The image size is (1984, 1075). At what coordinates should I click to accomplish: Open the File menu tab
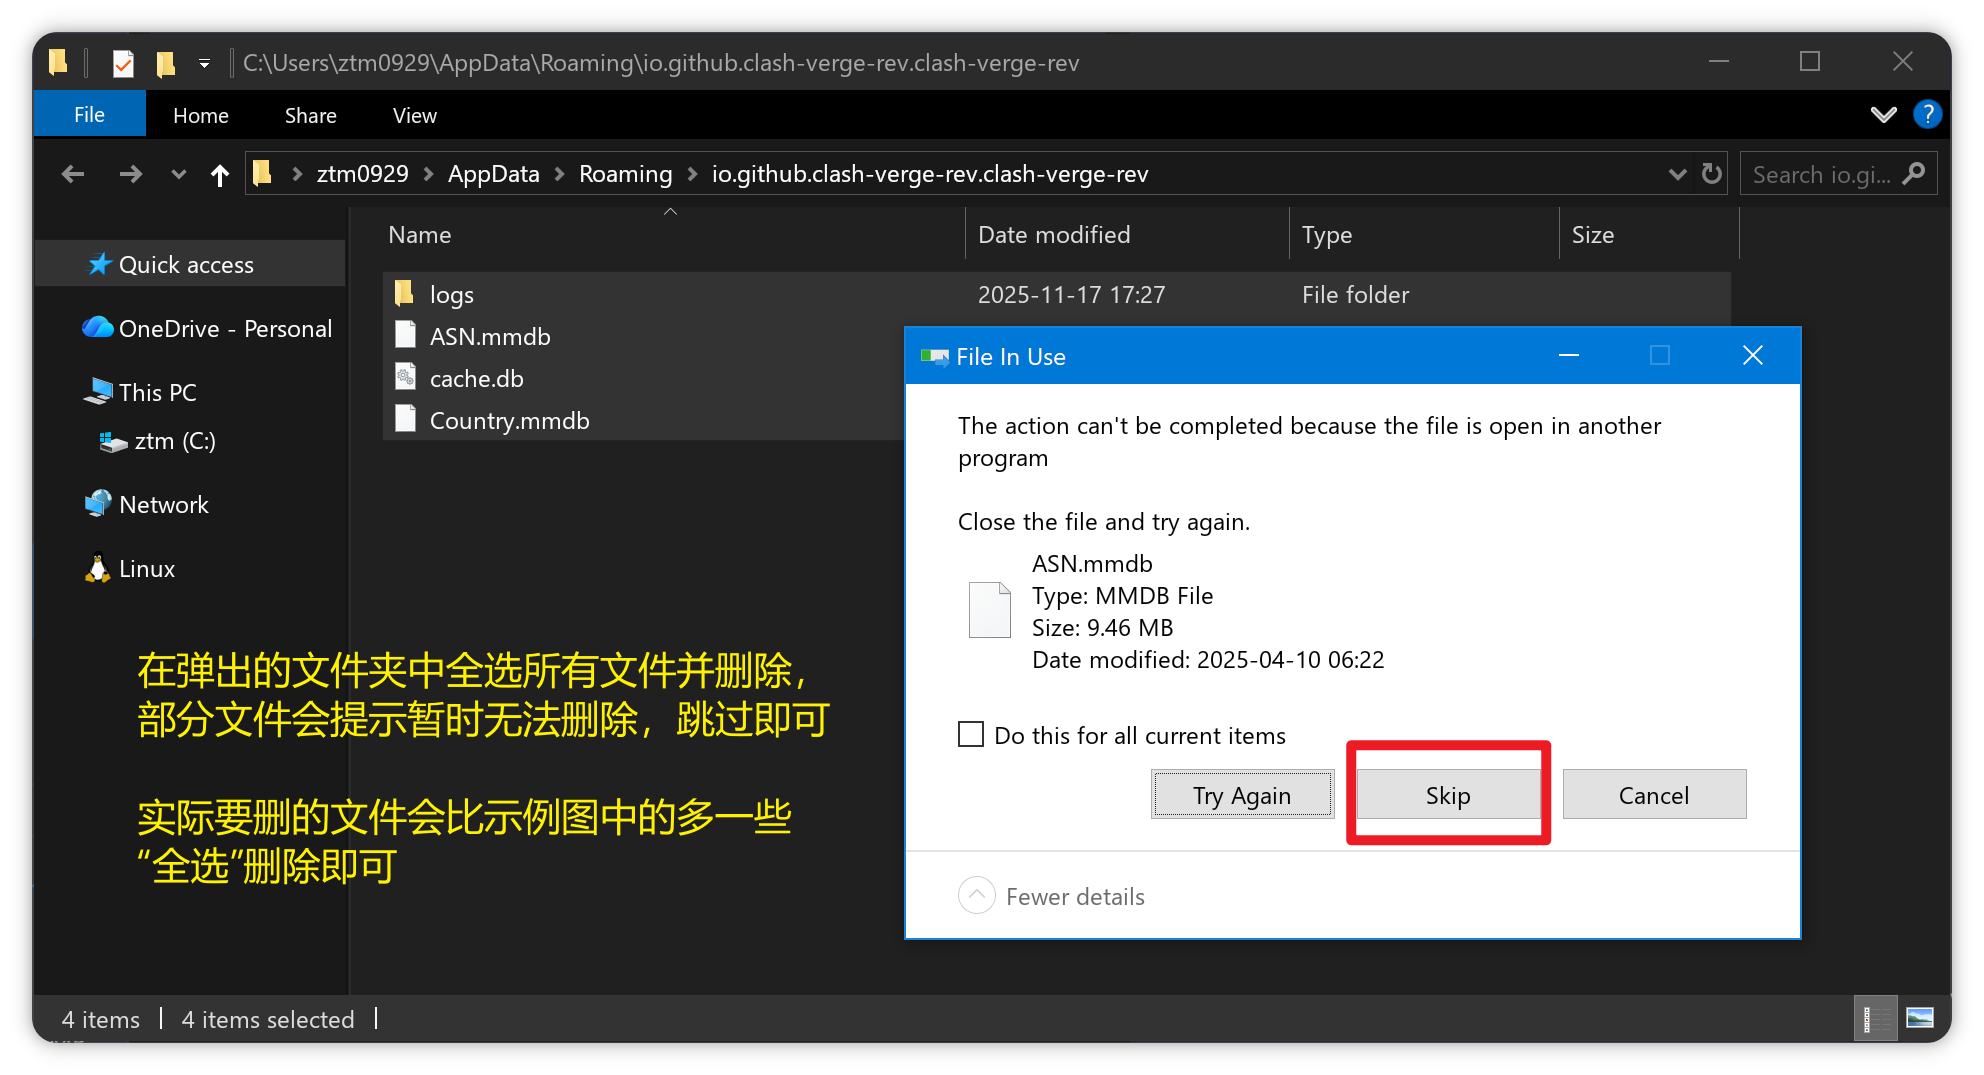tap(89, 114)
